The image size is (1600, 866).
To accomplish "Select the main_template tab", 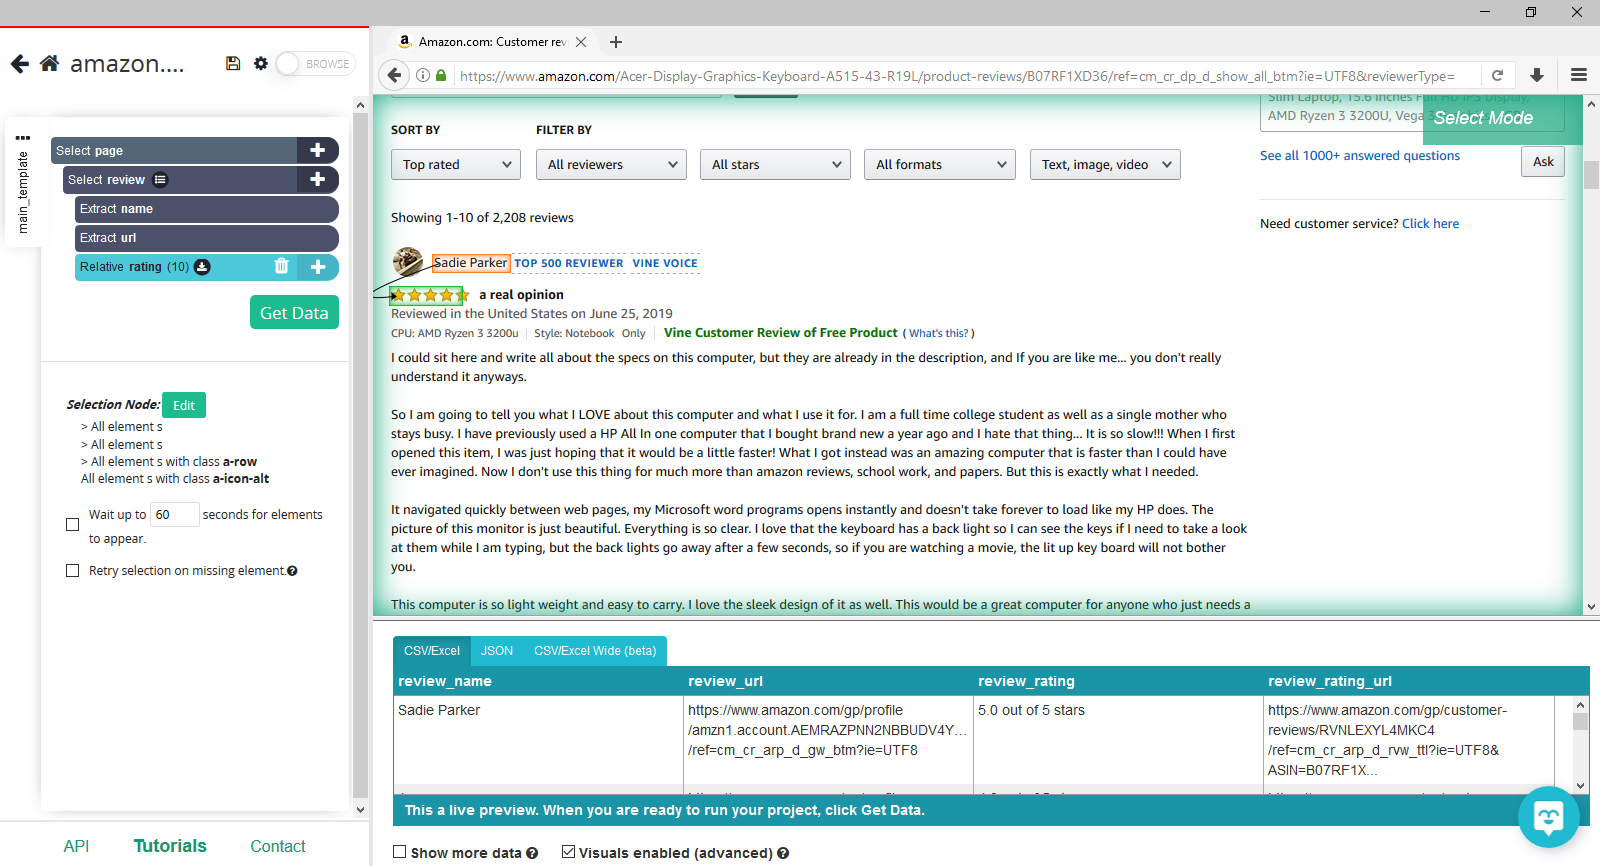I will 23,192.
